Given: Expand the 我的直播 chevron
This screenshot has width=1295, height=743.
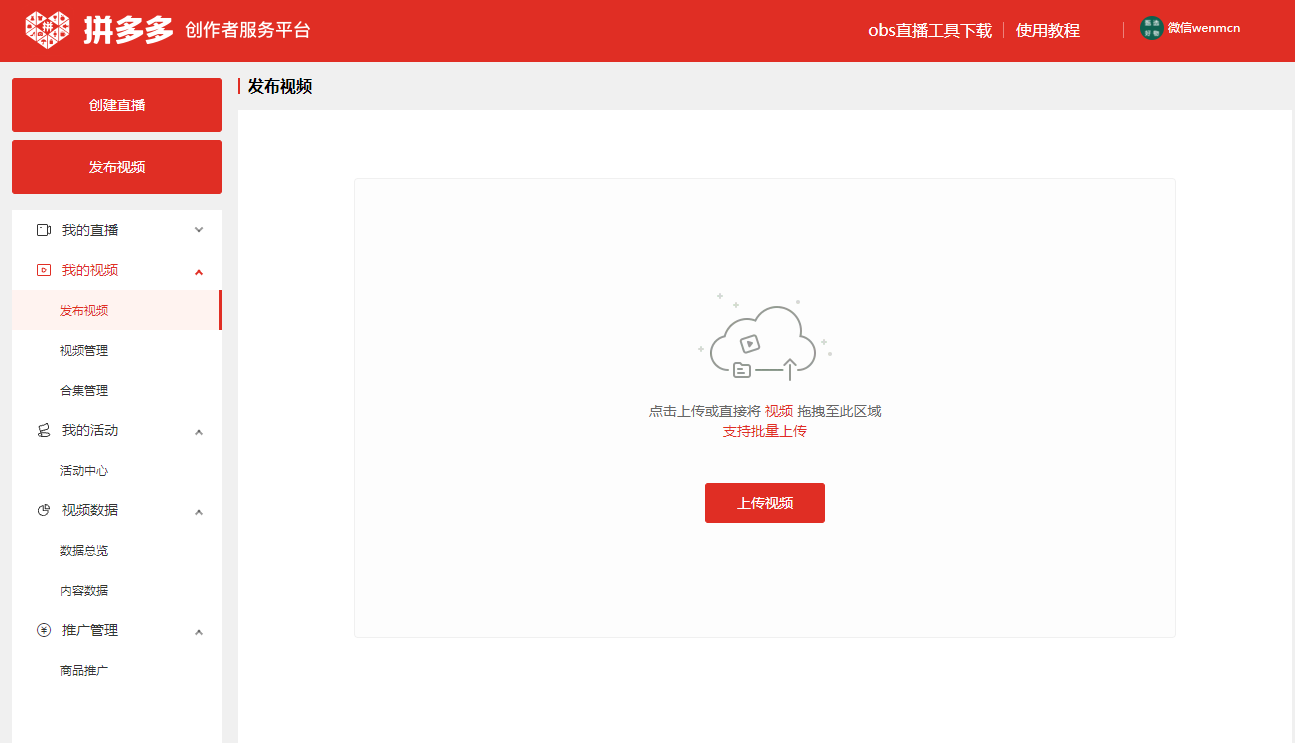Looking at the screenshot, I should (199, 230).
